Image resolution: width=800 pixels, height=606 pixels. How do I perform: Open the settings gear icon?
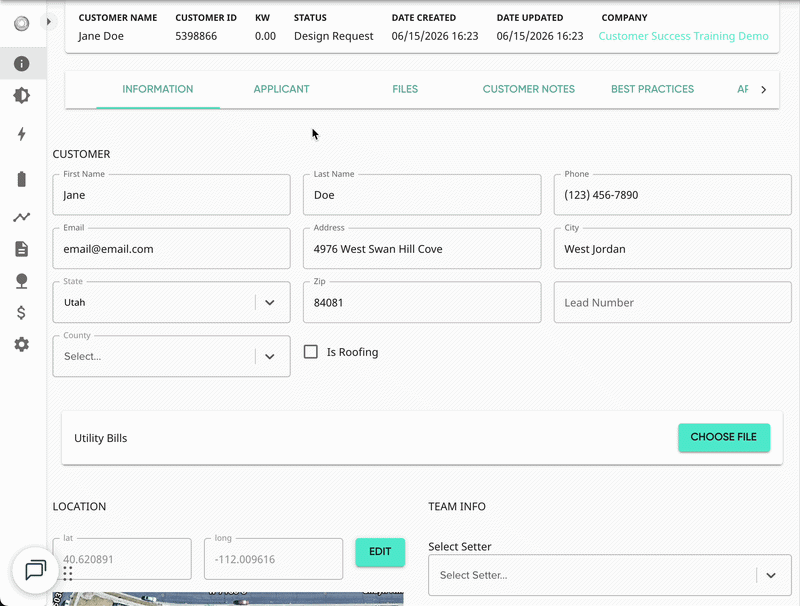[21, 344]
